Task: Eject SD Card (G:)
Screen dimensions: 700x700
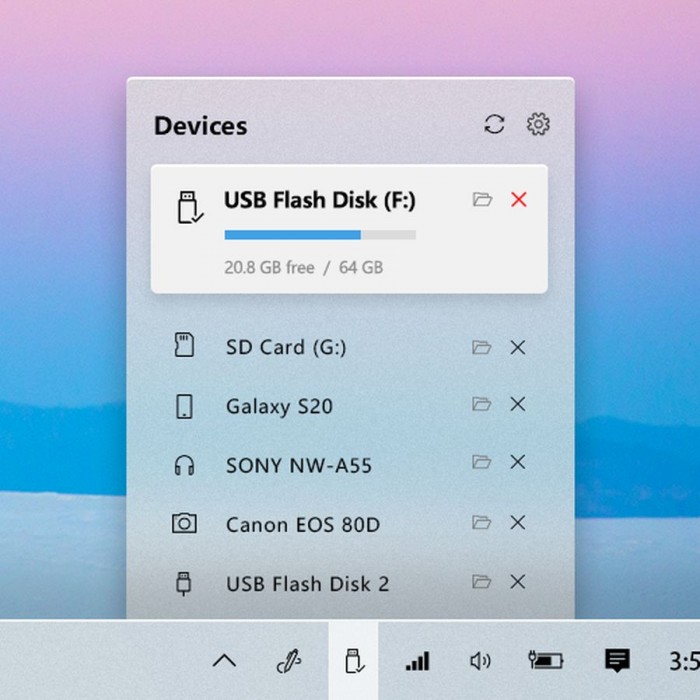Action: click(x=518, y=347)
